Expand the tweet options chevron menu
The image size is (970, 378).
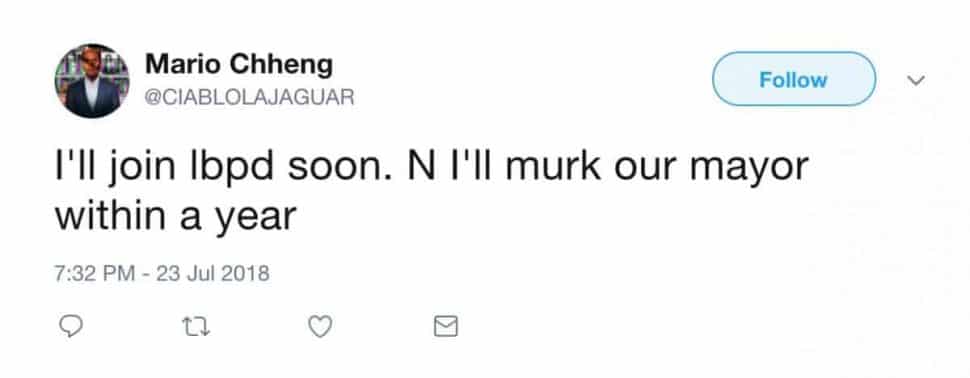(916, 80)
